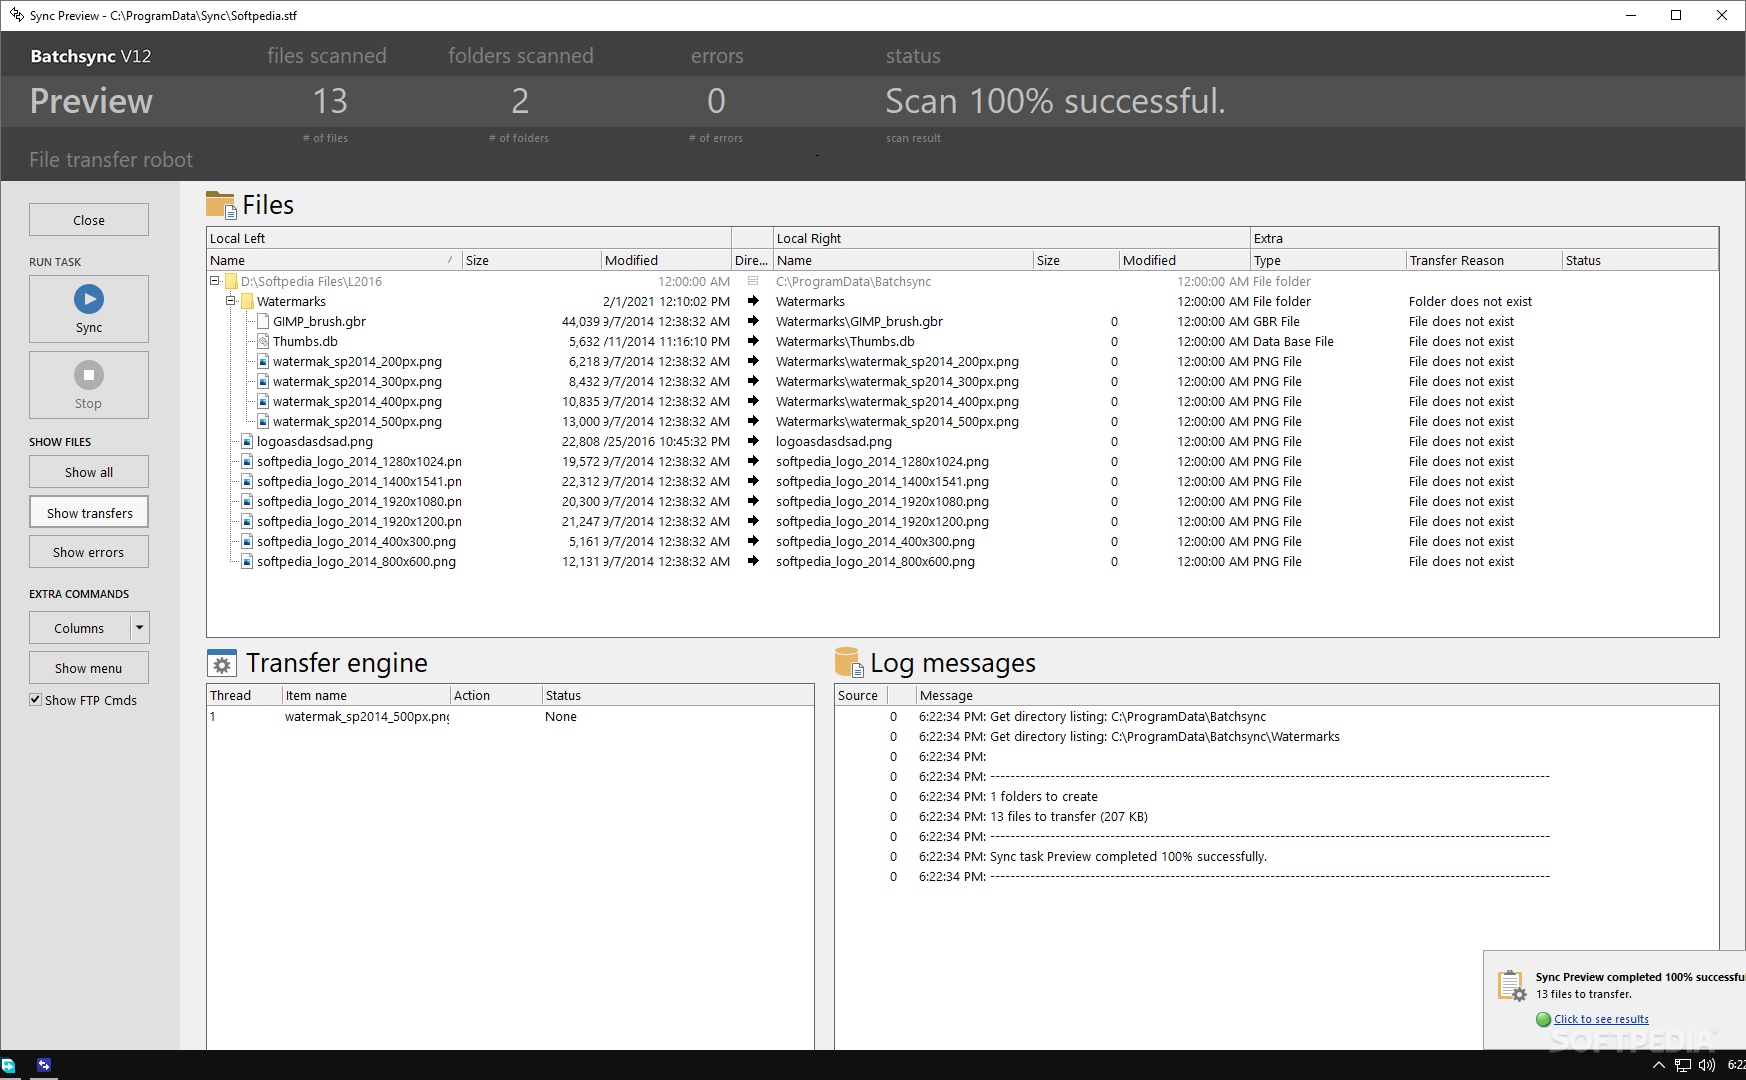Open the Batchsync taskbar icon

[44, 1065]
